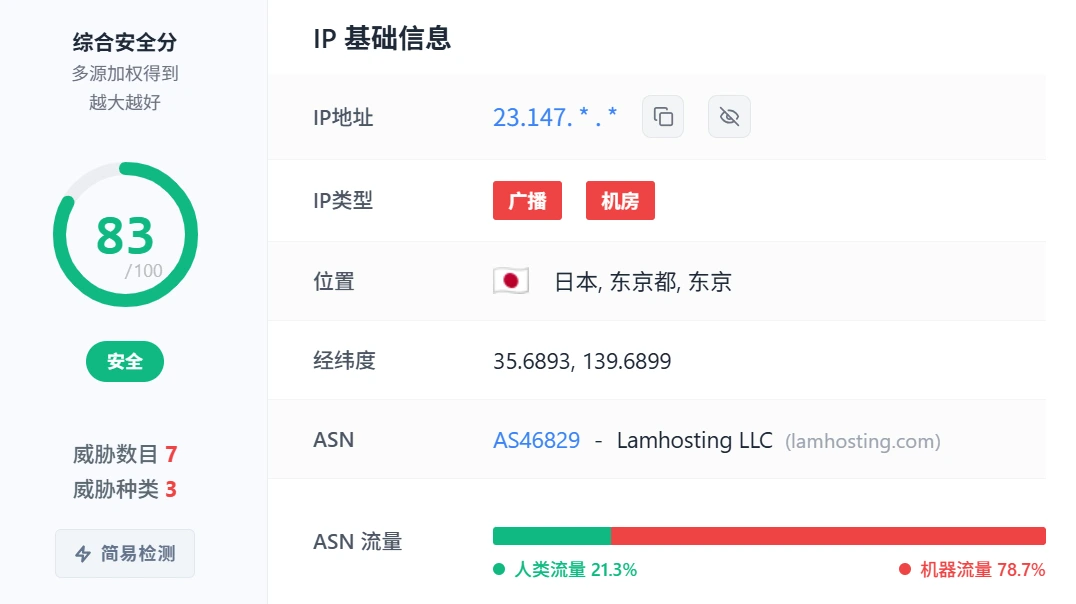Viewport: 1076px width, 604px height.
Task: Click the 机器流量 78.7% legend
Action: coord(972,570)
